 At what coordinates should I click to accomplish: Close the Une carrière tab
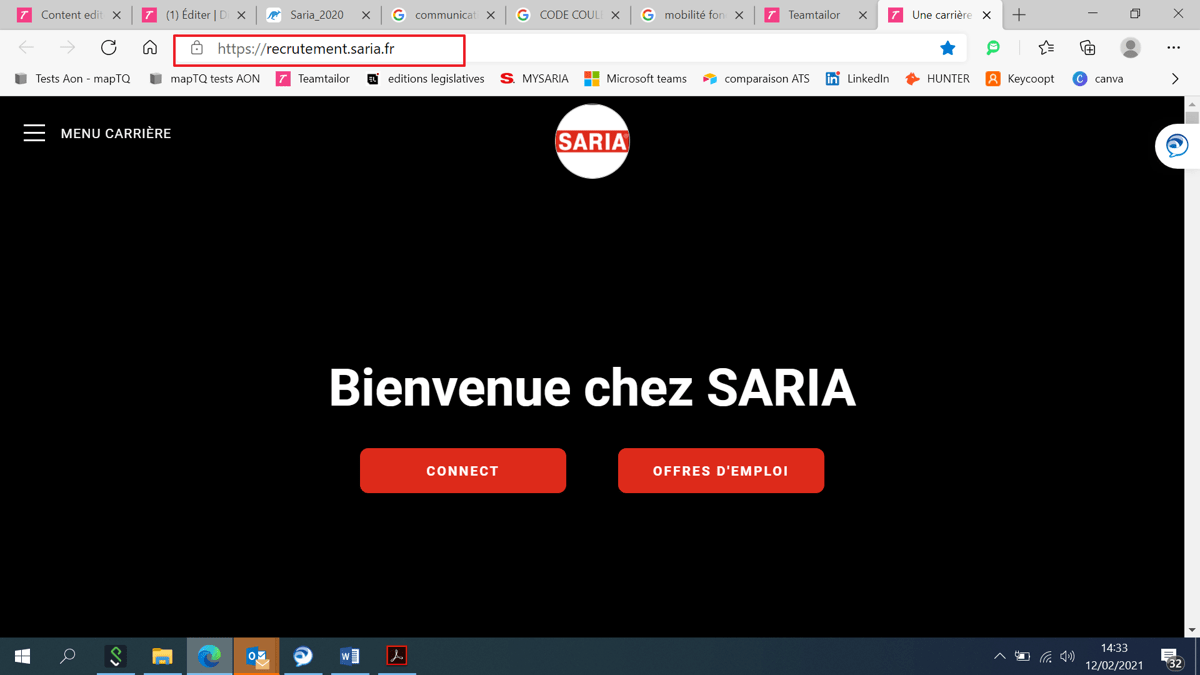[x=987, y=15]
